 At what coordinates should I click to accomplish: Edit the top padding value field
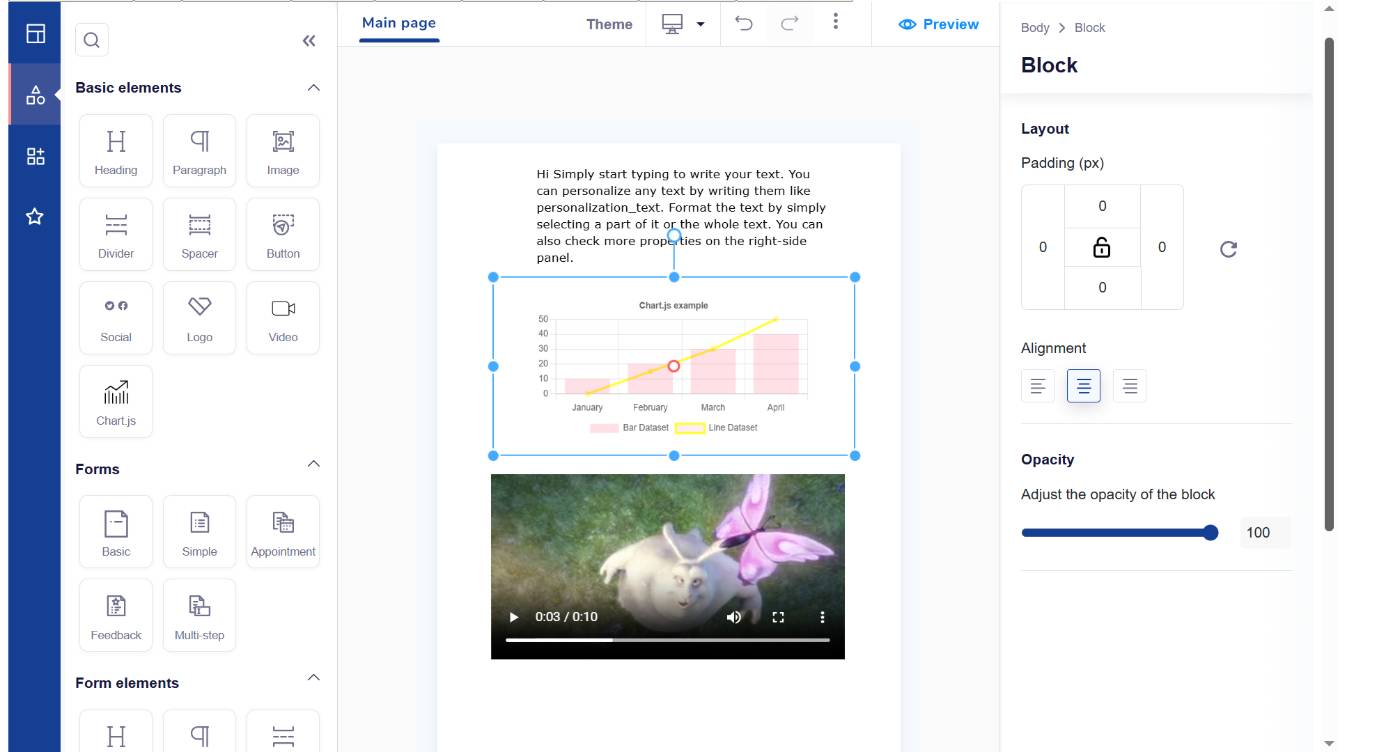coord(1102,206)
